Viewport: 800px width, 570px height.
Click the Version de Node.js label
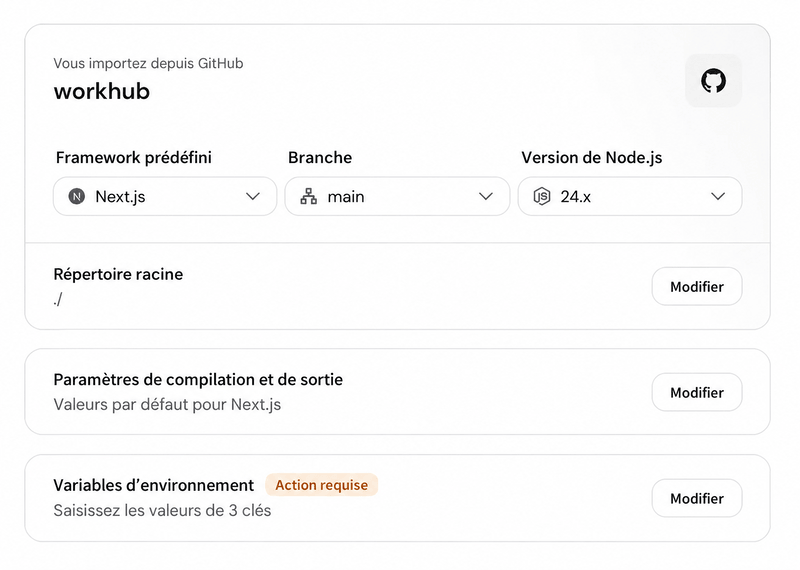pyautogui.click(x=592, y=158)
